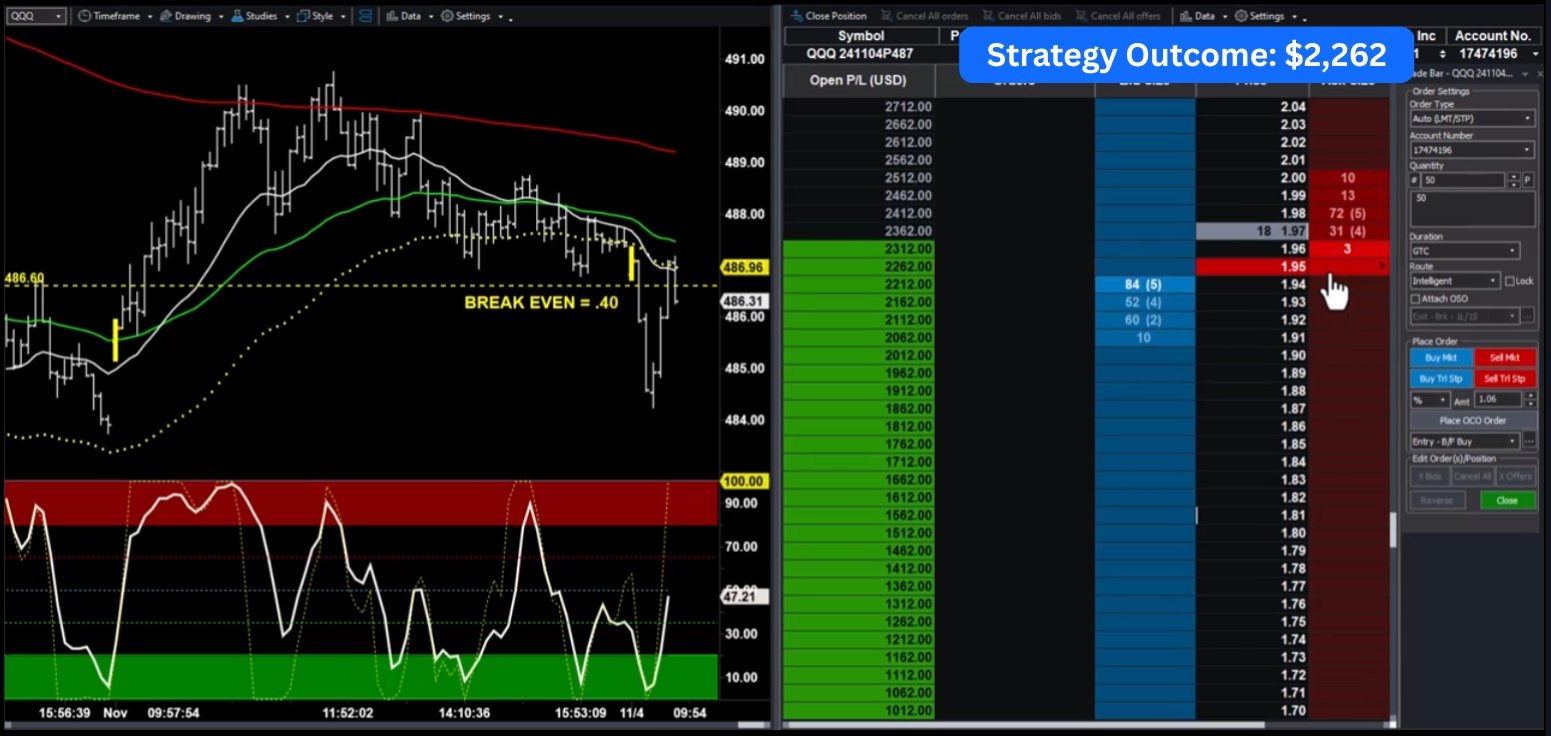Open the Duration GTC dropdown
The image size is (1551, 736).
(x=1464, y=250)
